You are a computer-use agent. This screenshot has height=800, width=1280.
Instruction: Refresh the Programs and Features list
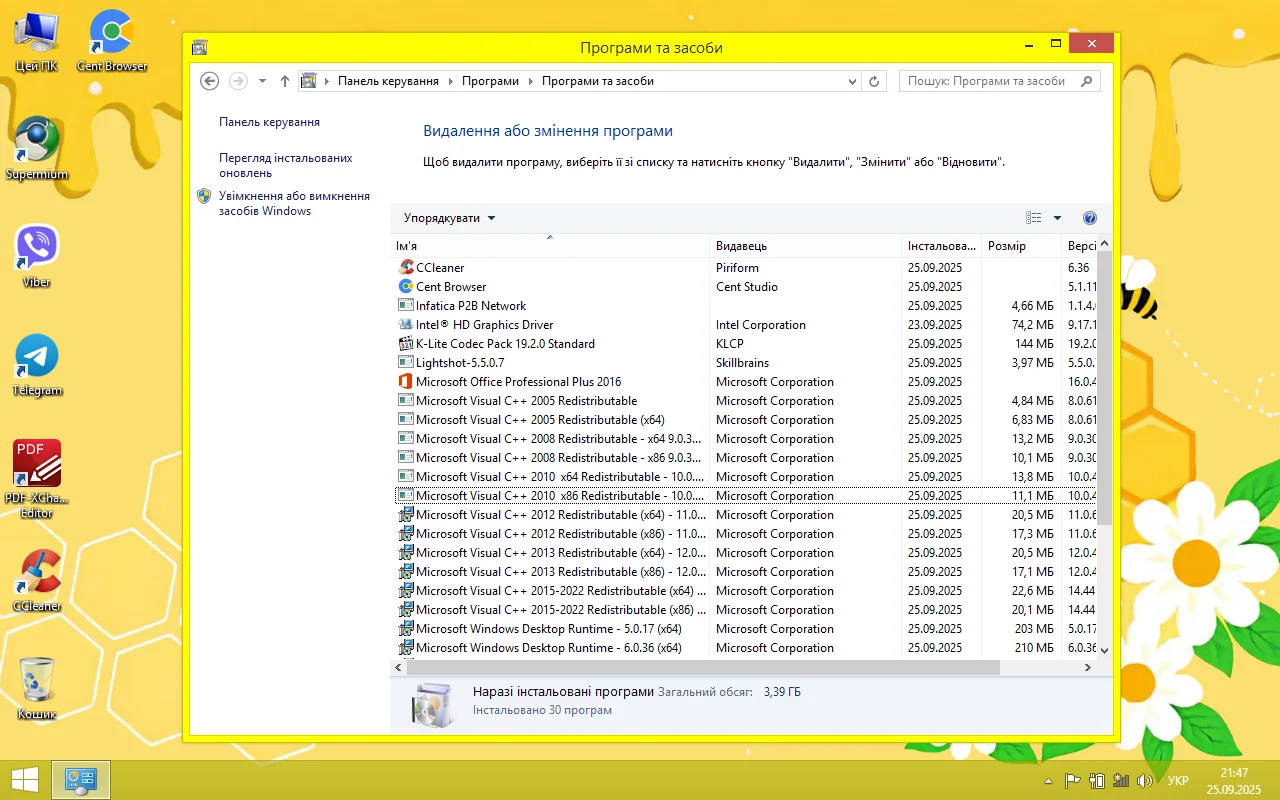875,81
